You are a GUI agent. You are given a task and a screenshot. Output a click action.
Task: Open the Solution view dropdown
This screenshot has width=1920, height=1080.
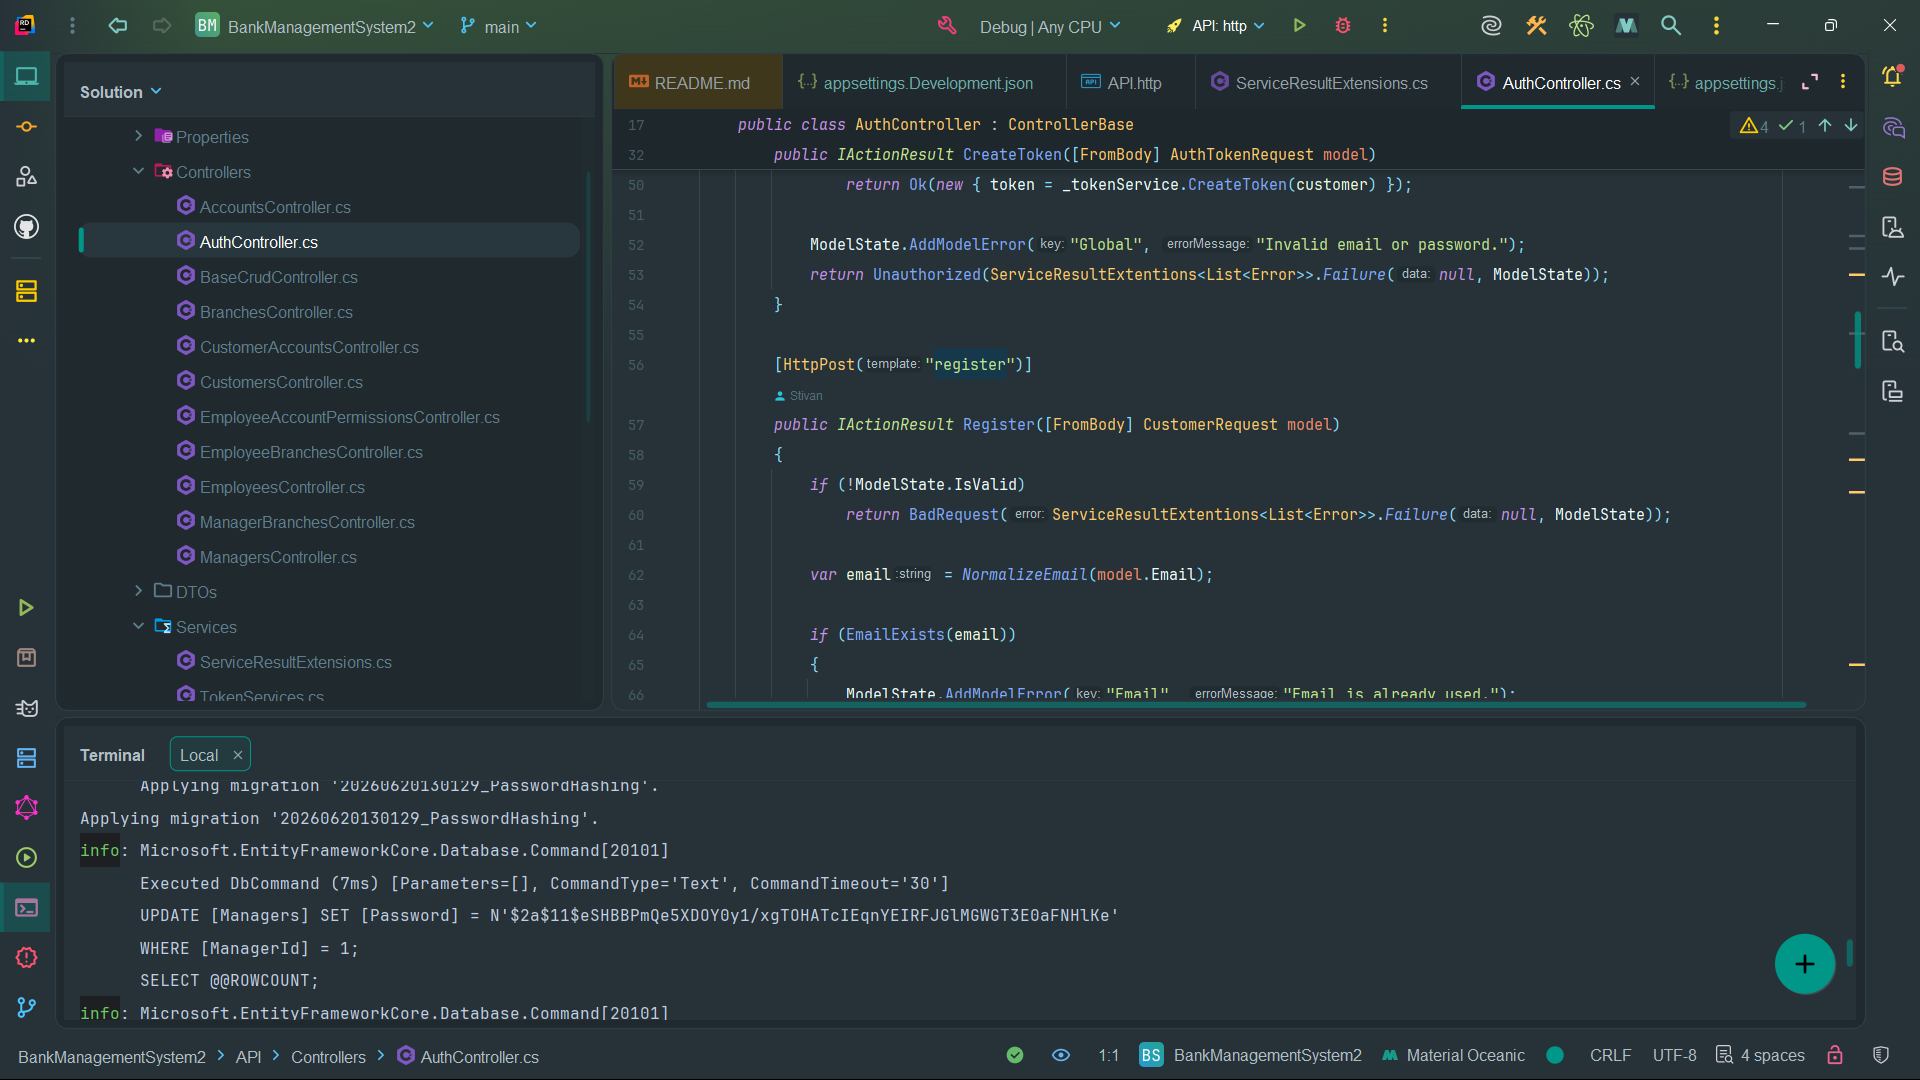120,92
